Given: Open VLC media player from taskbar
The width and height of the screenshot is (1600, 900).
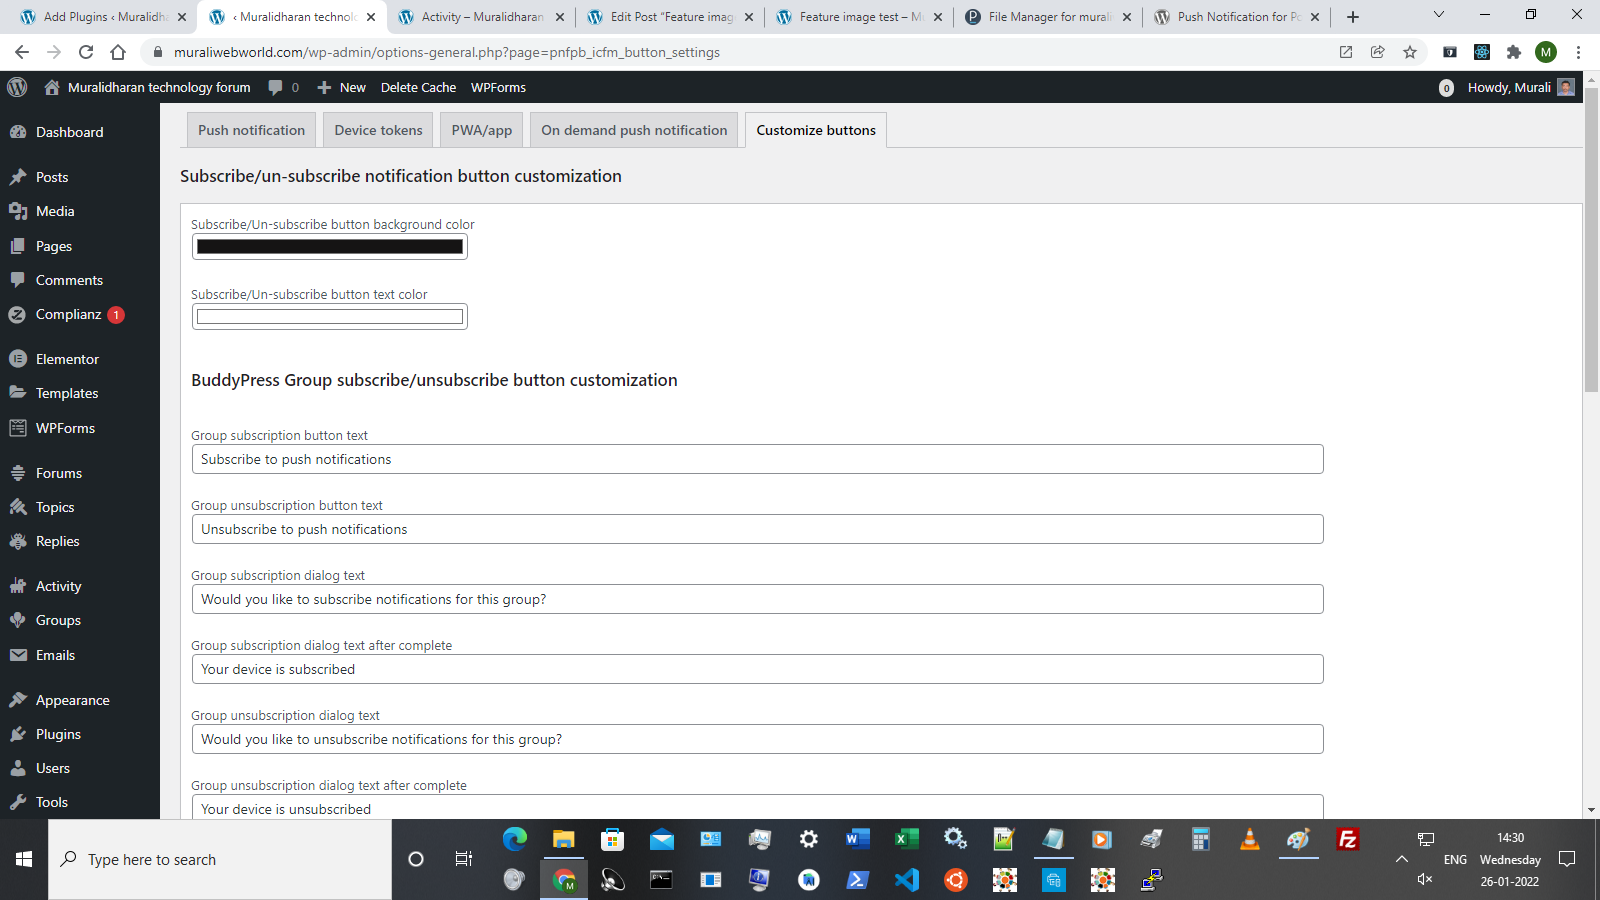Looking at the screenshot, I should (x=1250, y=839).
